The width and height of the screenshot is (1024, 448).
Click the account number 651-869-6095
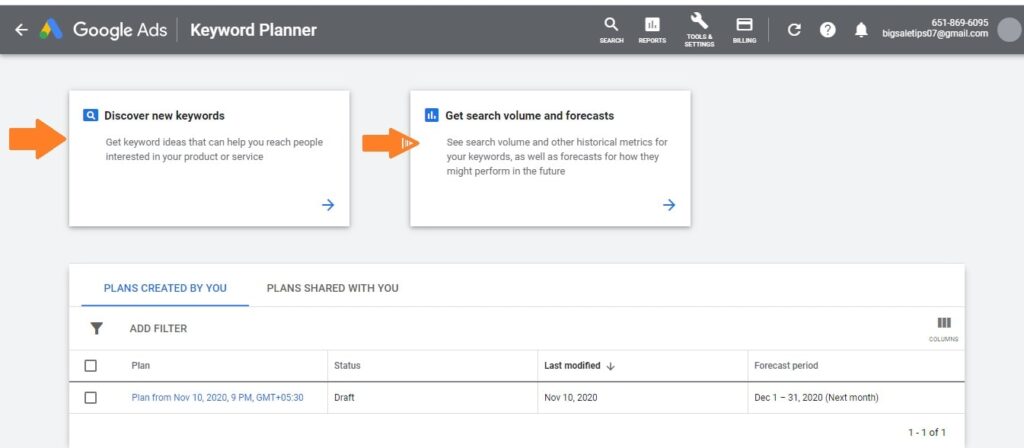tap(960, 23)
